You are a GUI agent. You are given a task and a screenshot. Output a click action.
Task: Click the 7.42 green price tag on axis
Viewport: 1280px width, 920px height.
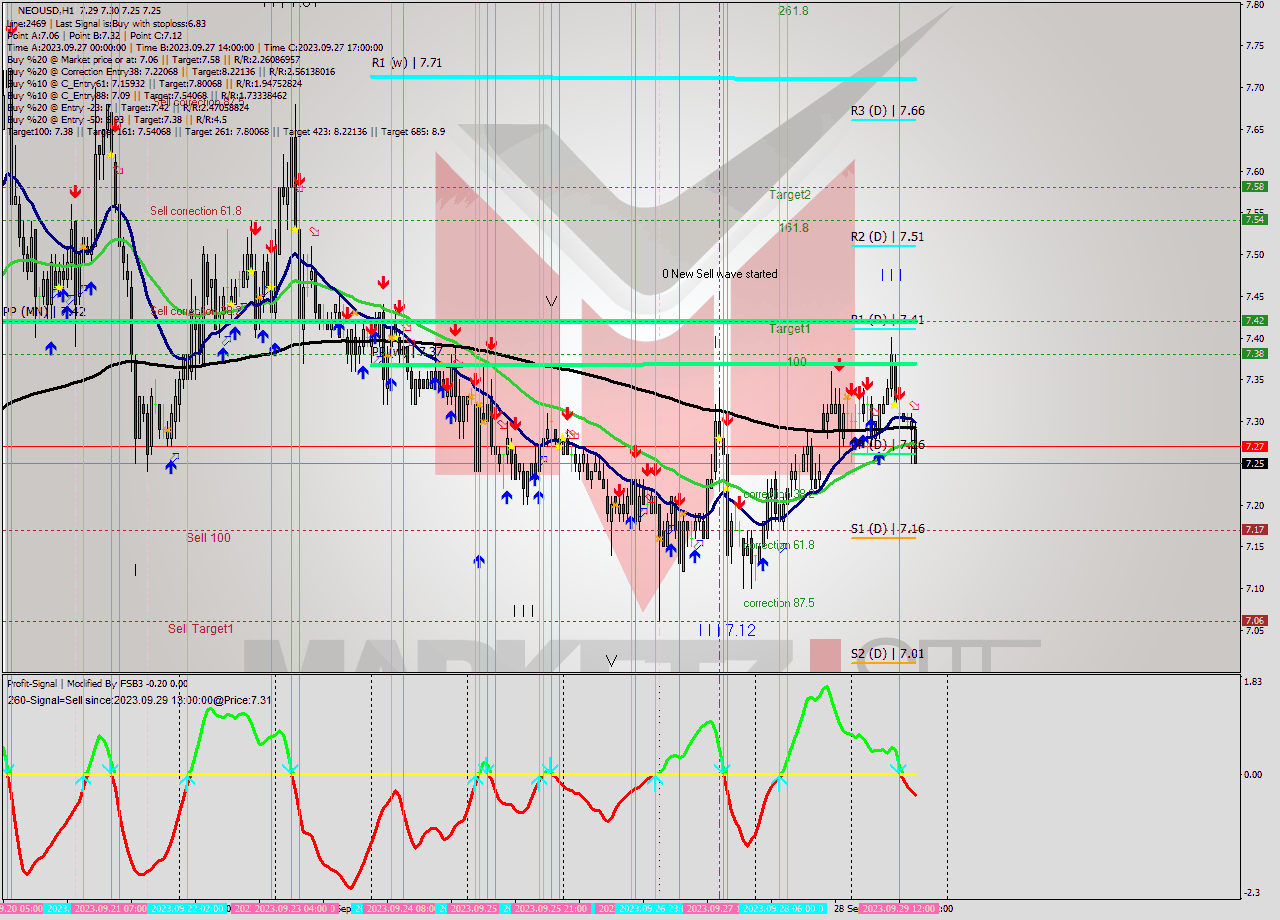tap(1254, 320)
